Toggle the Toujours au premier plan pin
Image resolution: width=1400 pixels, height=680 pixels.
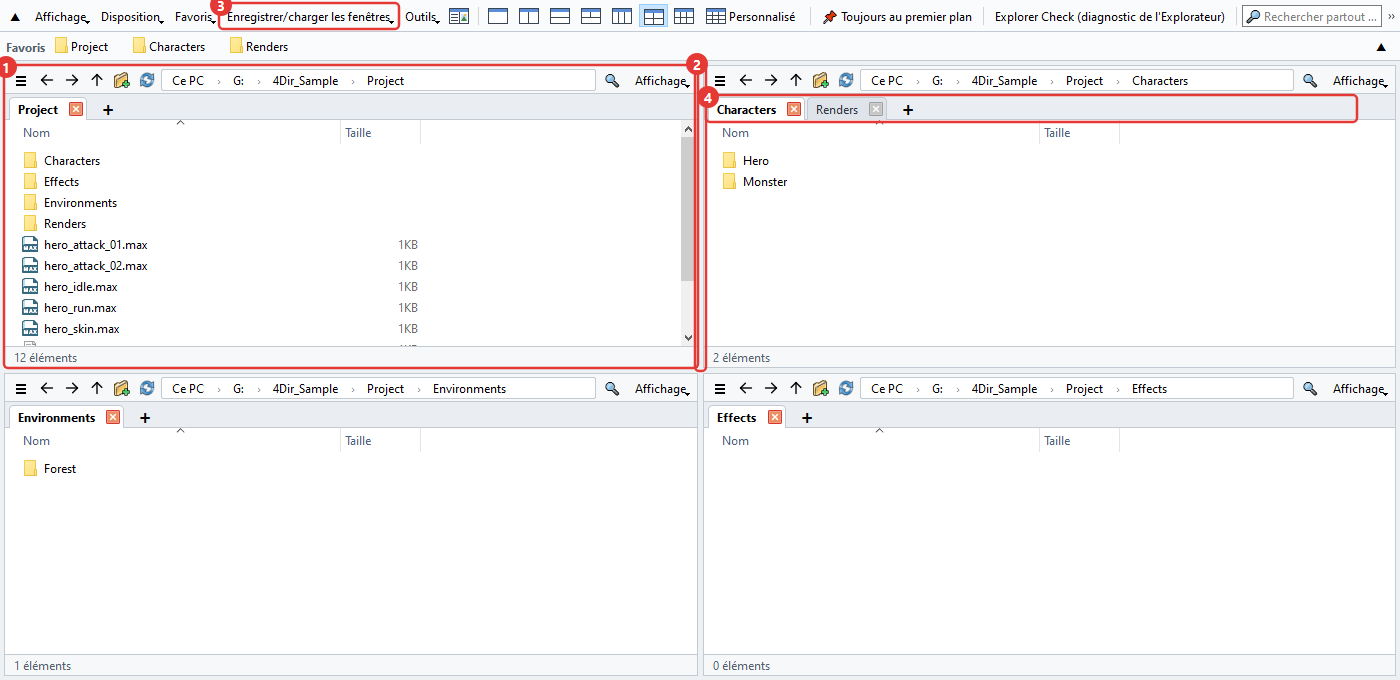(897, 17)
